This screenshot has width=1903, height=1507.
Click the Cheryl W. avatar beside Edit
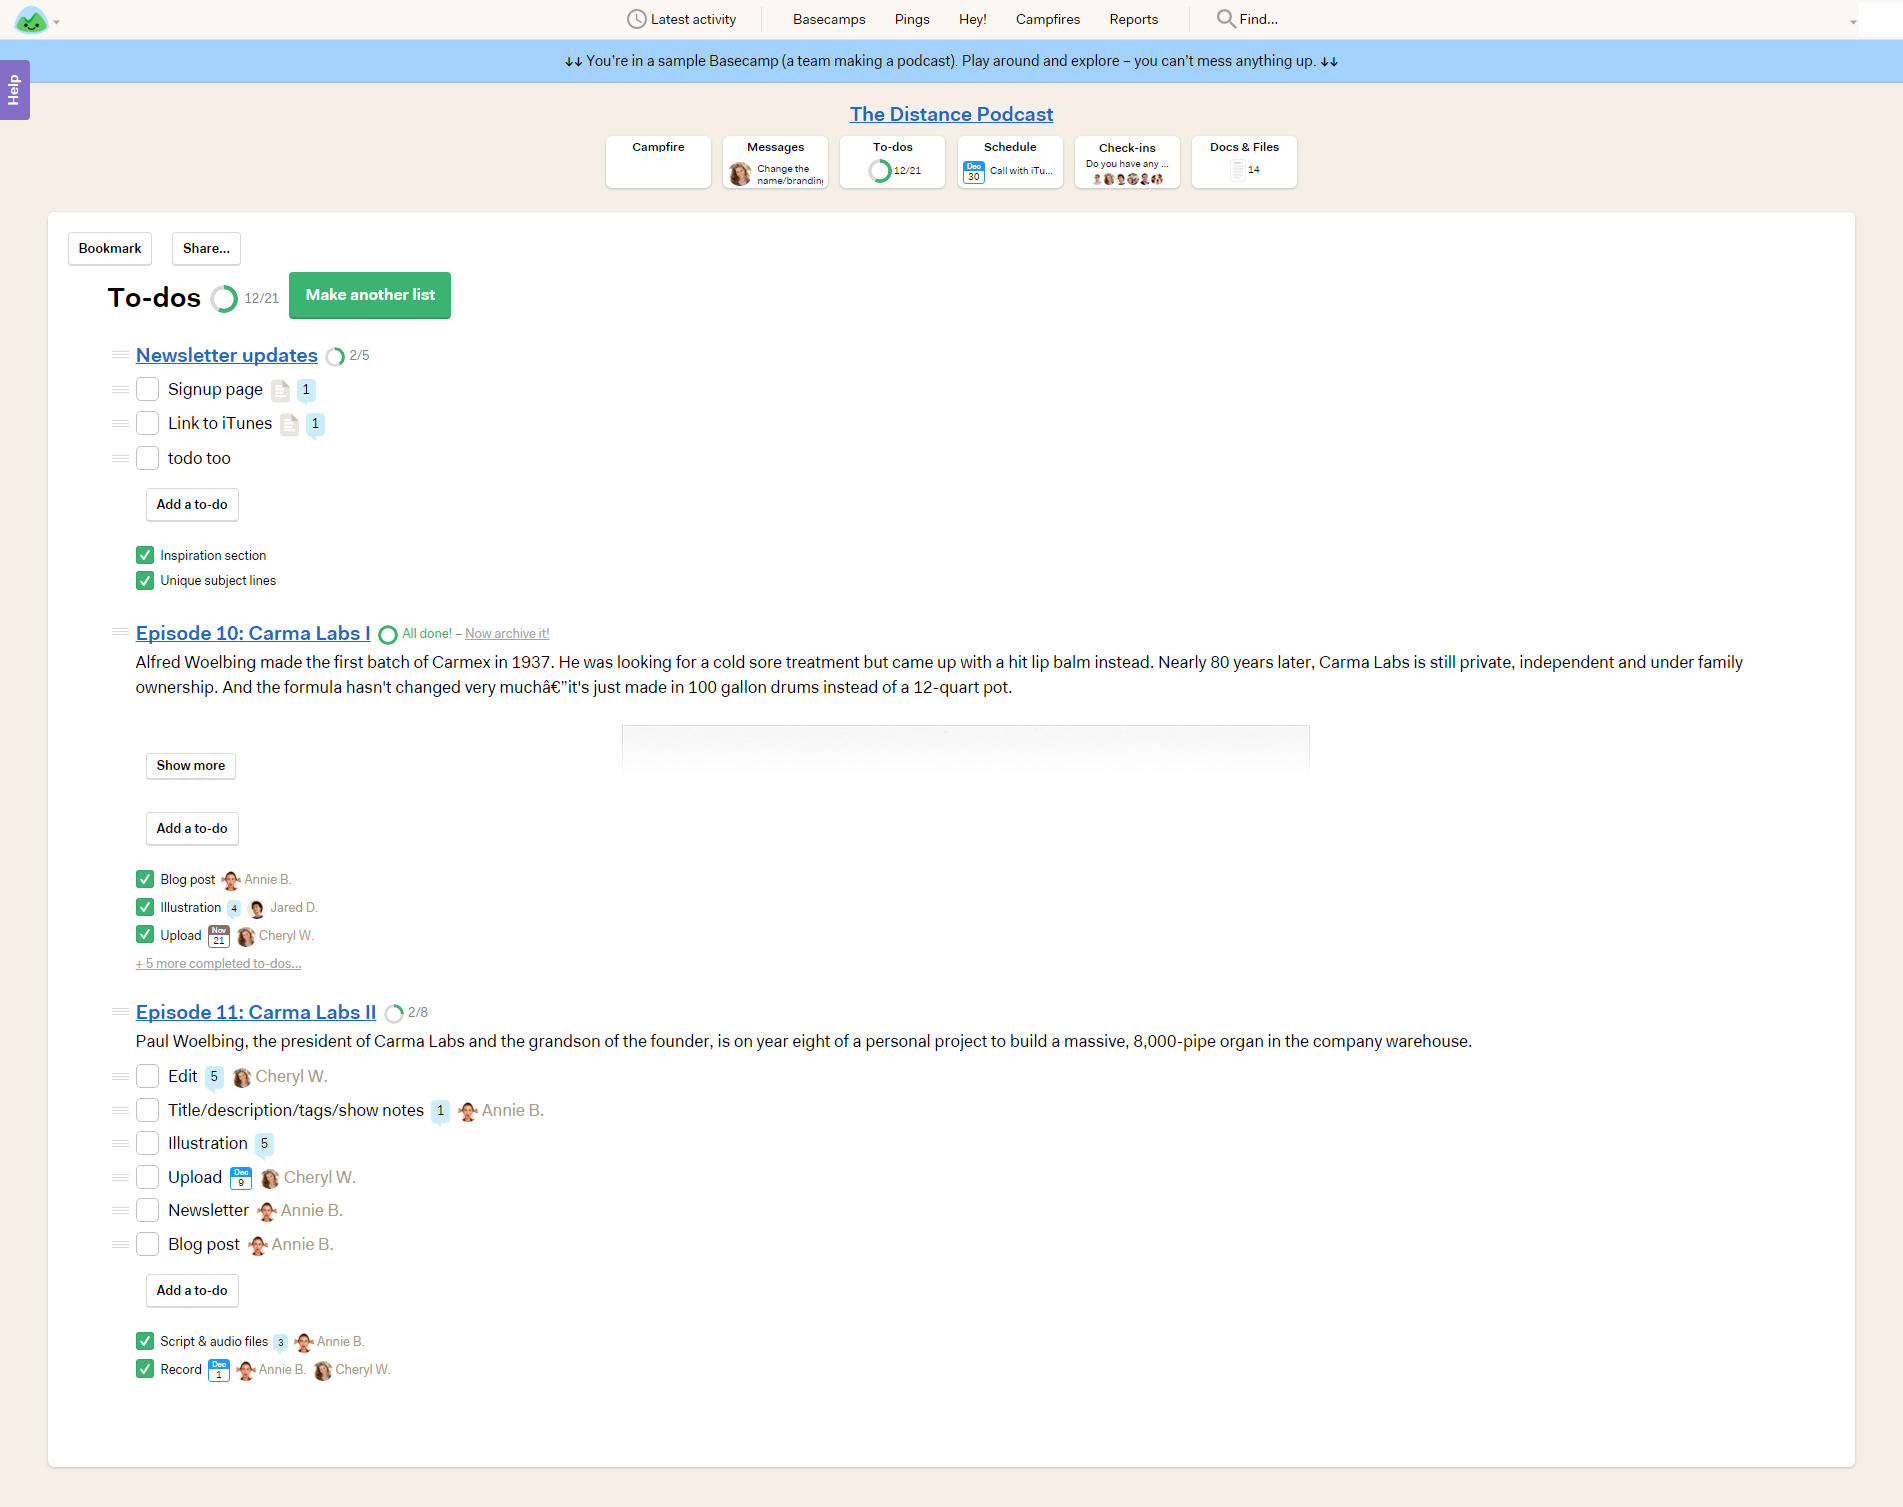242,1077
